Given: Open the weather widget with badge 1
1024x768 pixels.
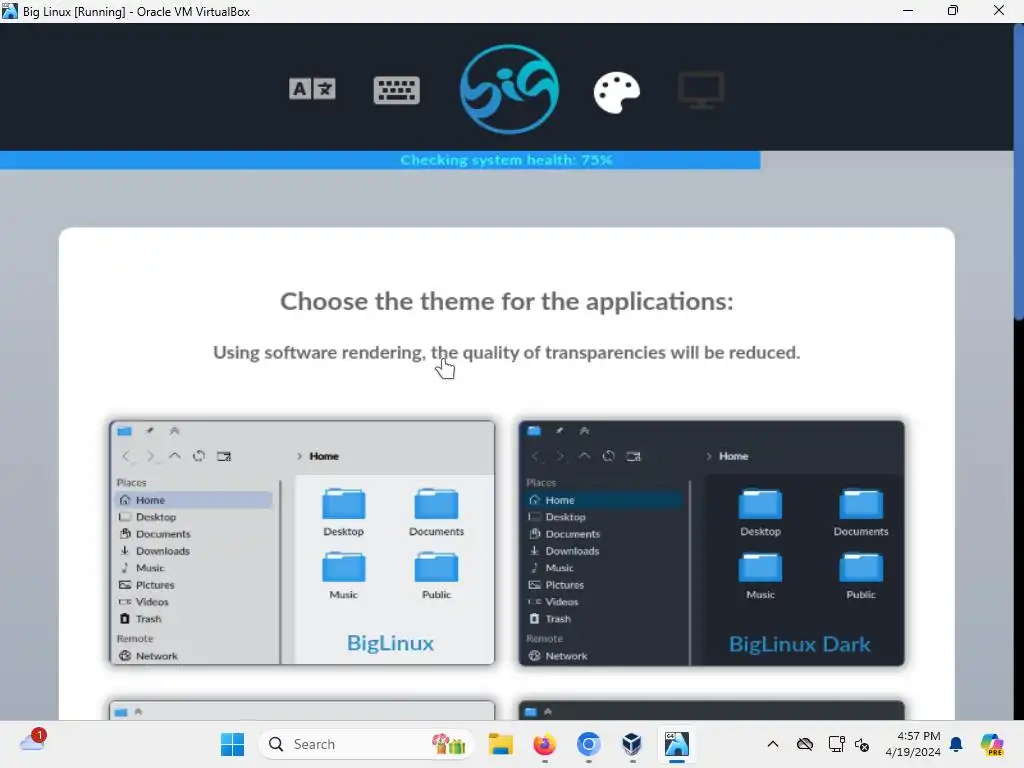Looking at the screenshot, I should click(x=33, y=741).
